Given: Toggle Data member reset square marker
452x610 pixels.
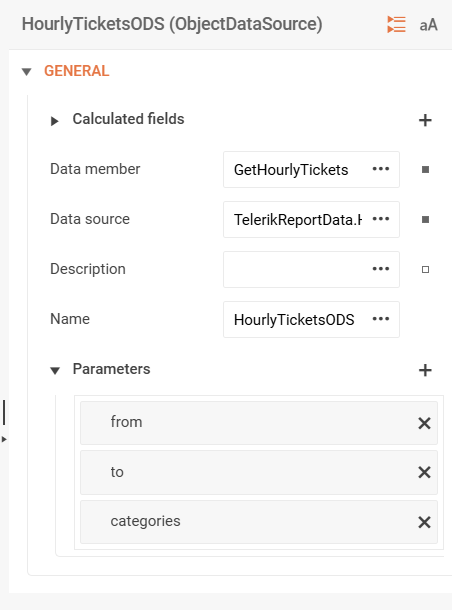Looking at the screenshot, I should pyautogui.click(x=426, y=170).
